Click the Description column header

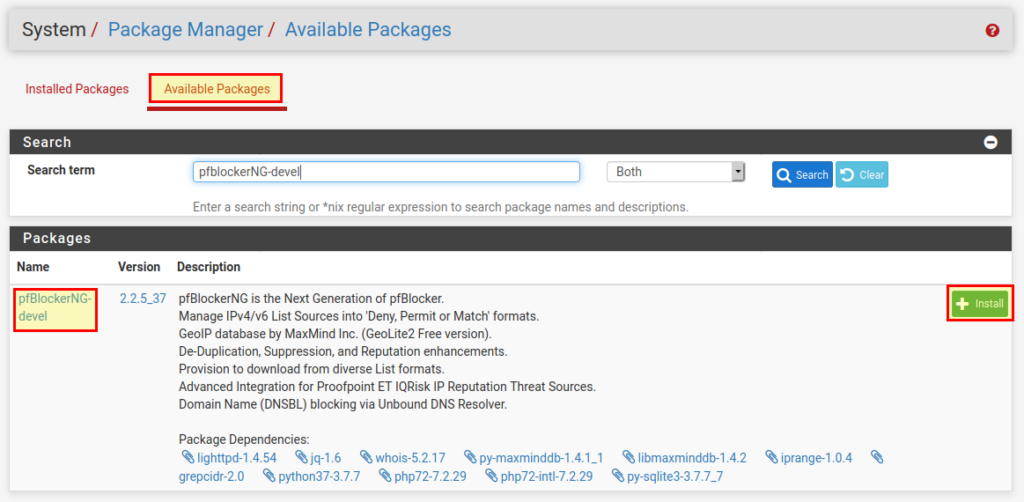point(208,267)
